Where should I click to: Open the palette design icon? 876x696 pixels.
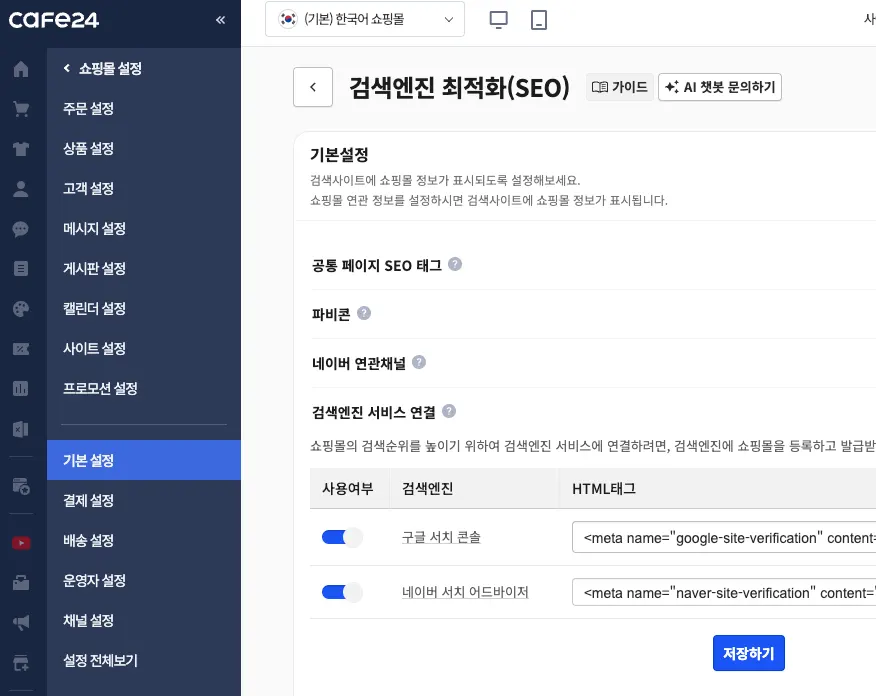pyautogui.click(x=21, y=309)
